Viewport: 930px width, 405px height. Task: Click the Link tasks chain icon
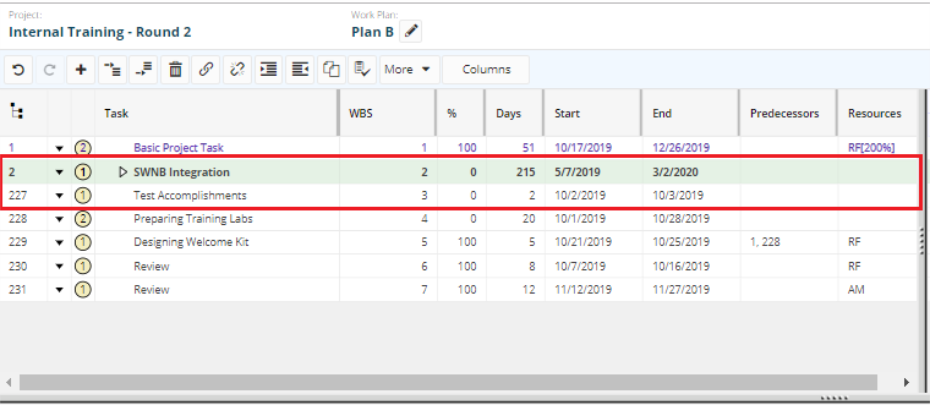coord(206,70)
